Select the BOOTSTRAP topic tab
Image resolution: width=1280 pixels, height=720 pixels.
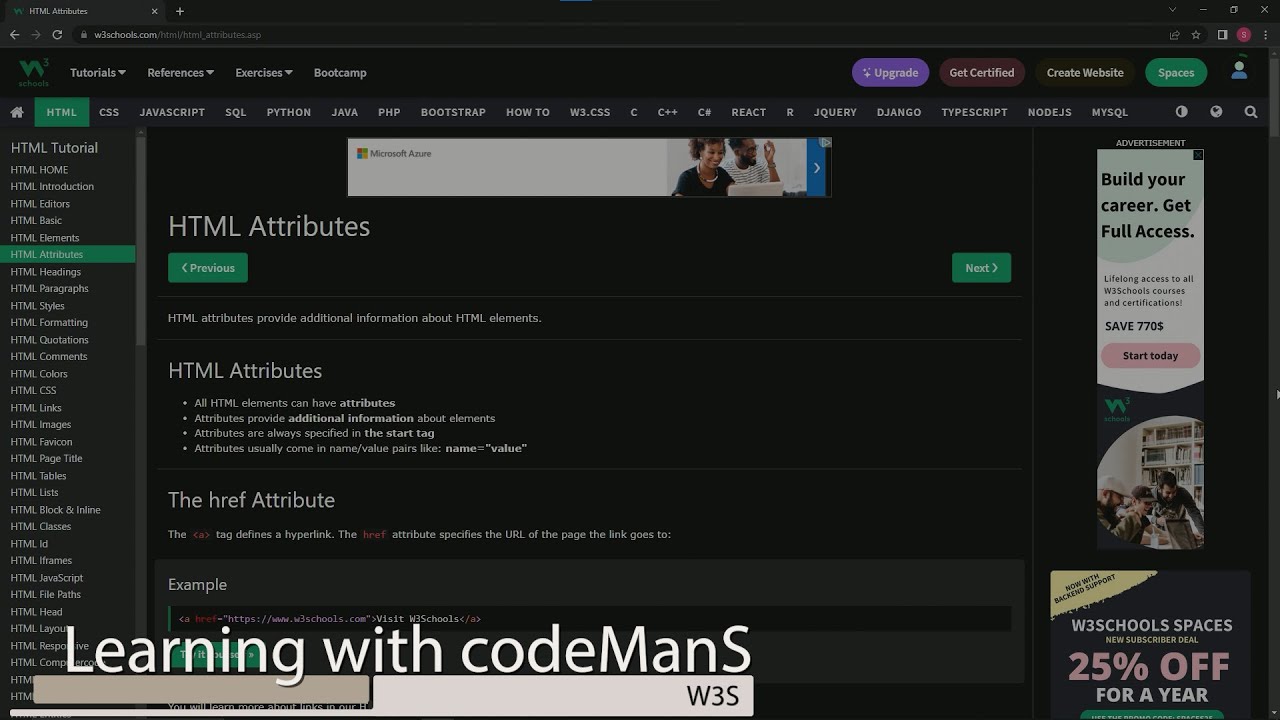(453, 112)
